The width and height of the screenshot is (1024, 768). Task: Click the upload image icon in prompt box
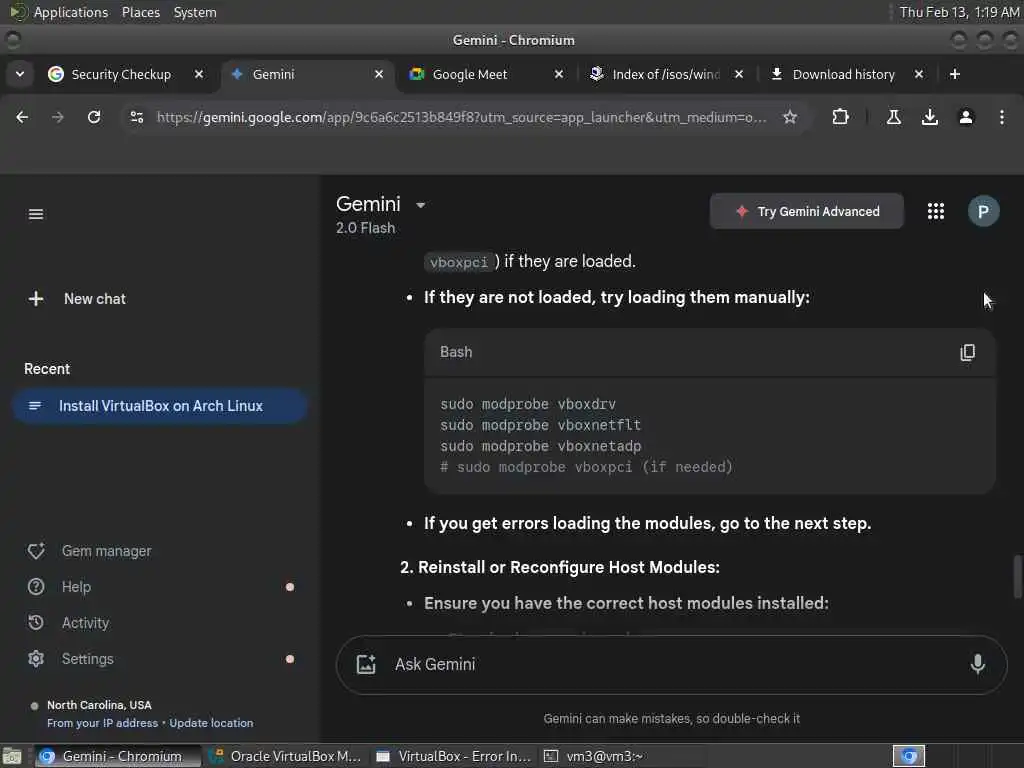(366, 664)
